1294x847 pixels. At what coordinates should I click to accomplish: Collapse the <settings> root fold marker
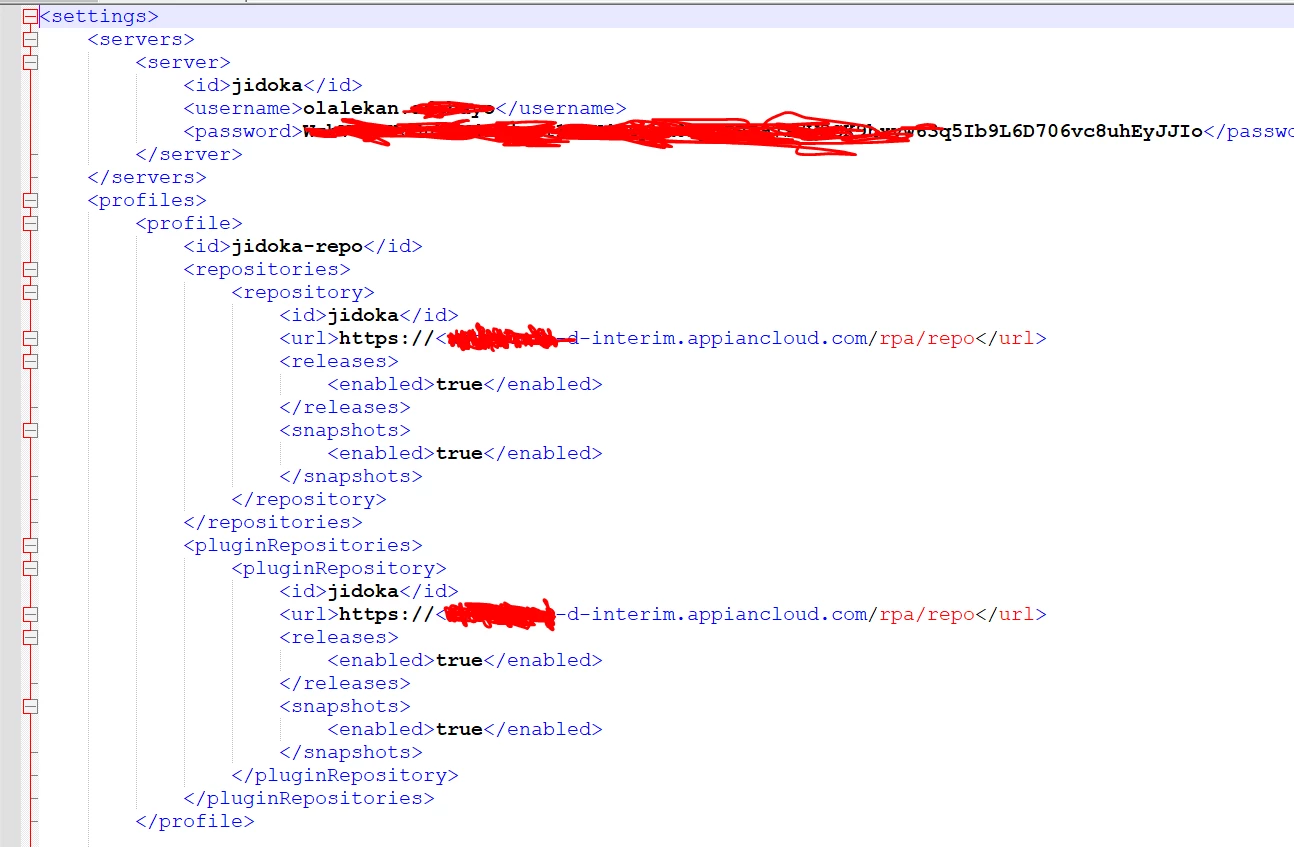point(30,16)
